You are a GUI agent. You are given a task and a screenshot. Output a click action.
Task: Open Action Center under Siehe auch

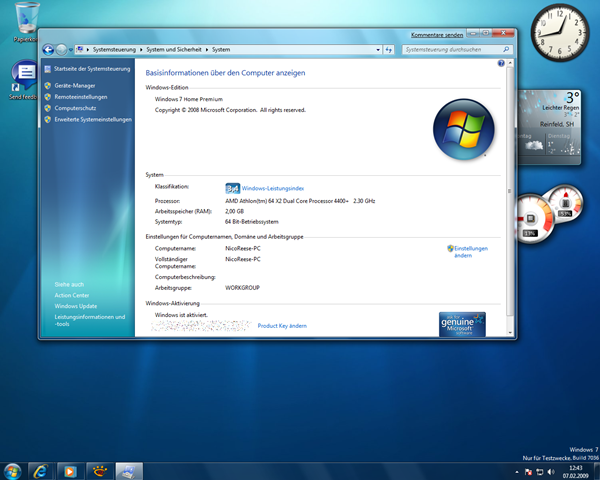(72, 296)
